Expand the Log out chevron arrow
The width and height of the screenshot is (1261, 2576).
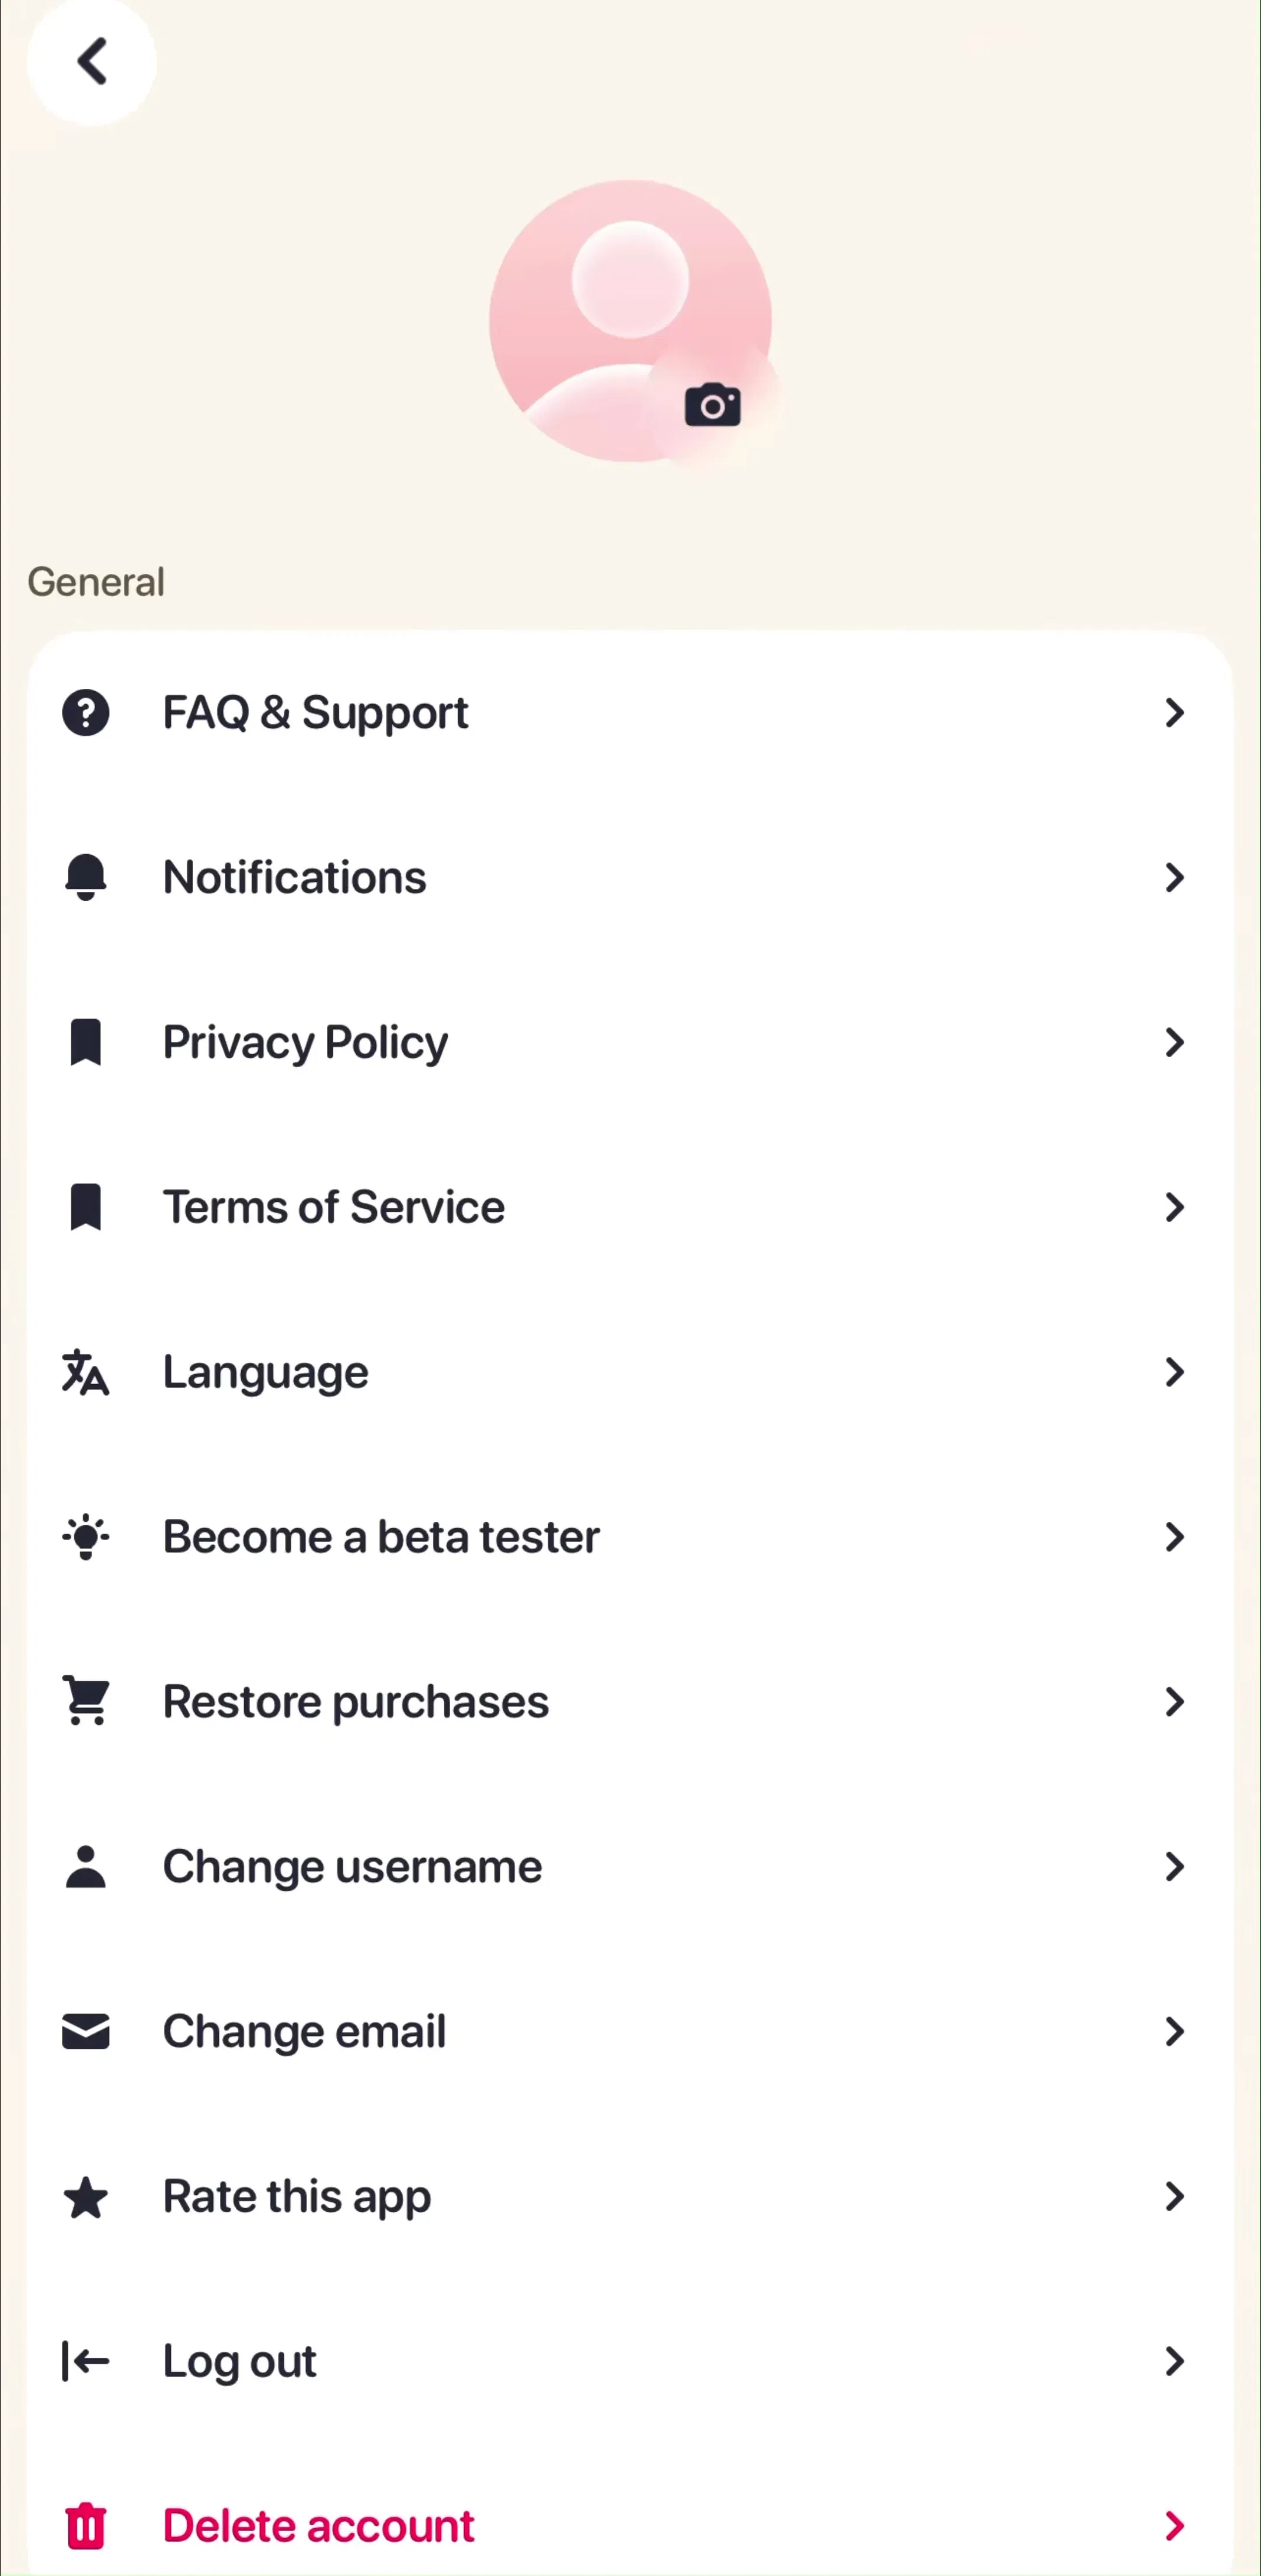click(1175, 2361)
